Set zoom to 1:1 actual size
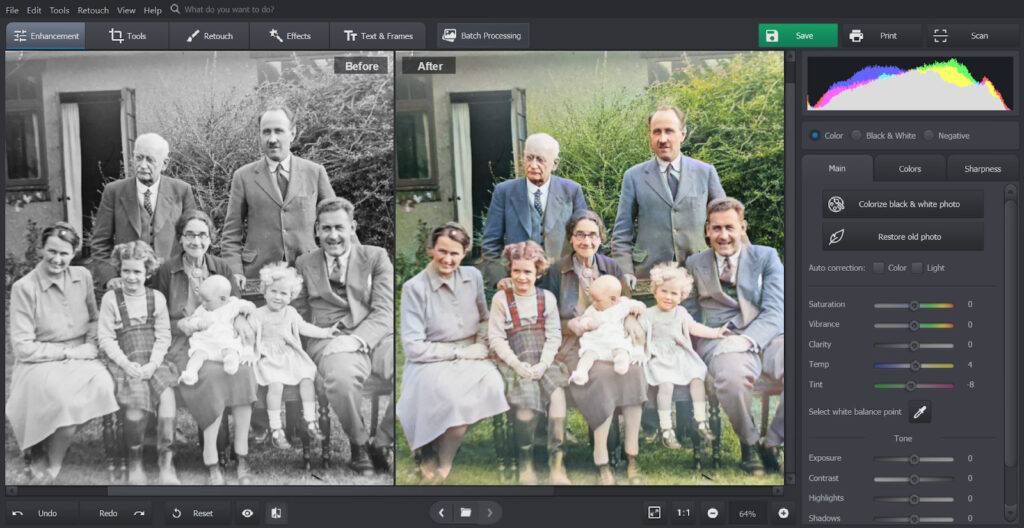This screenshot has height=528, width=1024. [683, 513]
